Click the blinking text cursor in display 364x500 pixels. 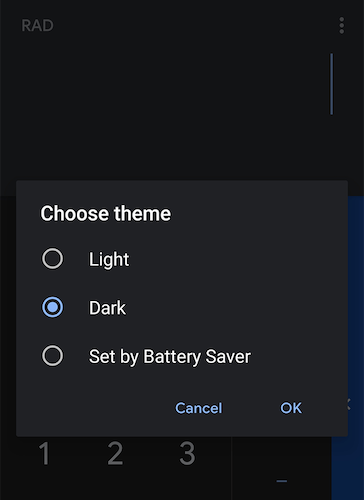(x=331, y=84)
